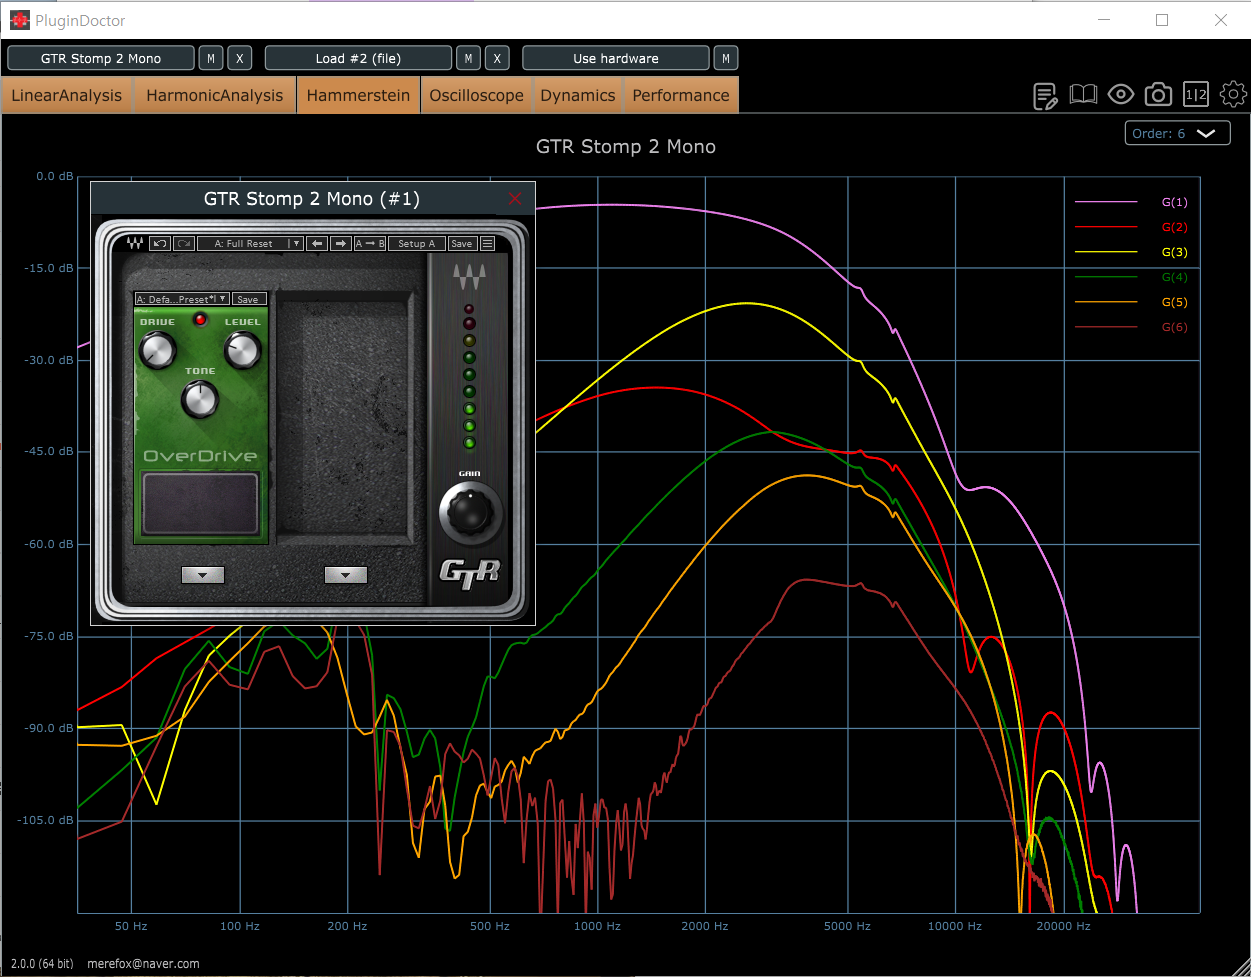Switch to HarmonicAnalysis tab

pyautogui.click(x=215, y=95)
